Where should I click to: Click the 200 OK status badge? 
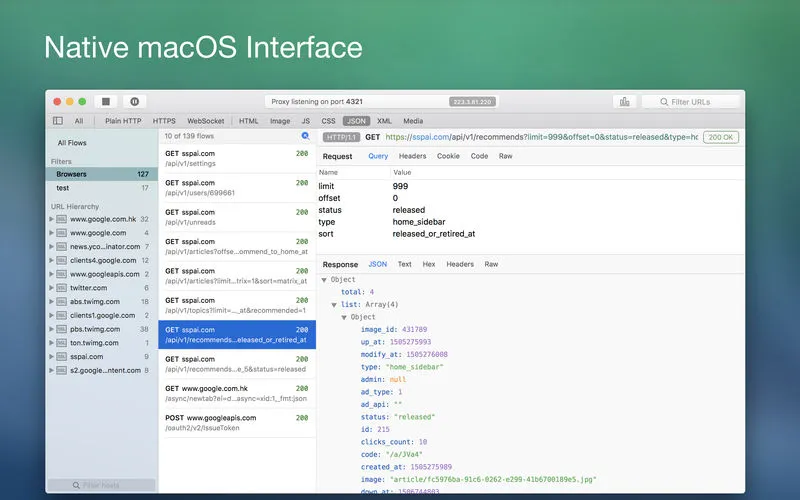click(720, 137)
